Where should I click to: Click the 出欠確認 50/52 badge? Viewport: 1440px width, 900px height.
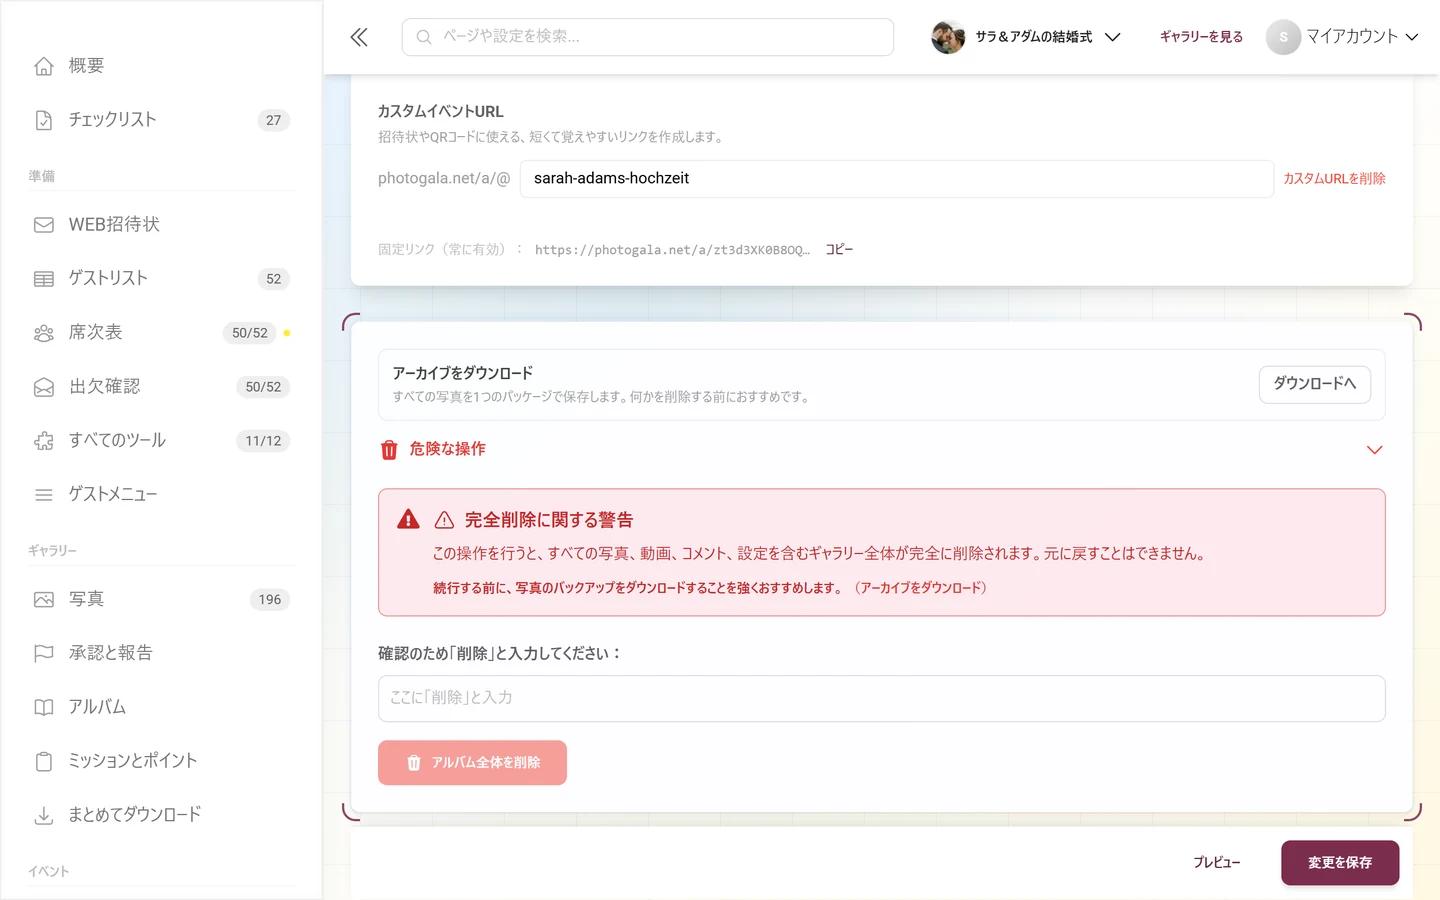[x=263, y=387]
